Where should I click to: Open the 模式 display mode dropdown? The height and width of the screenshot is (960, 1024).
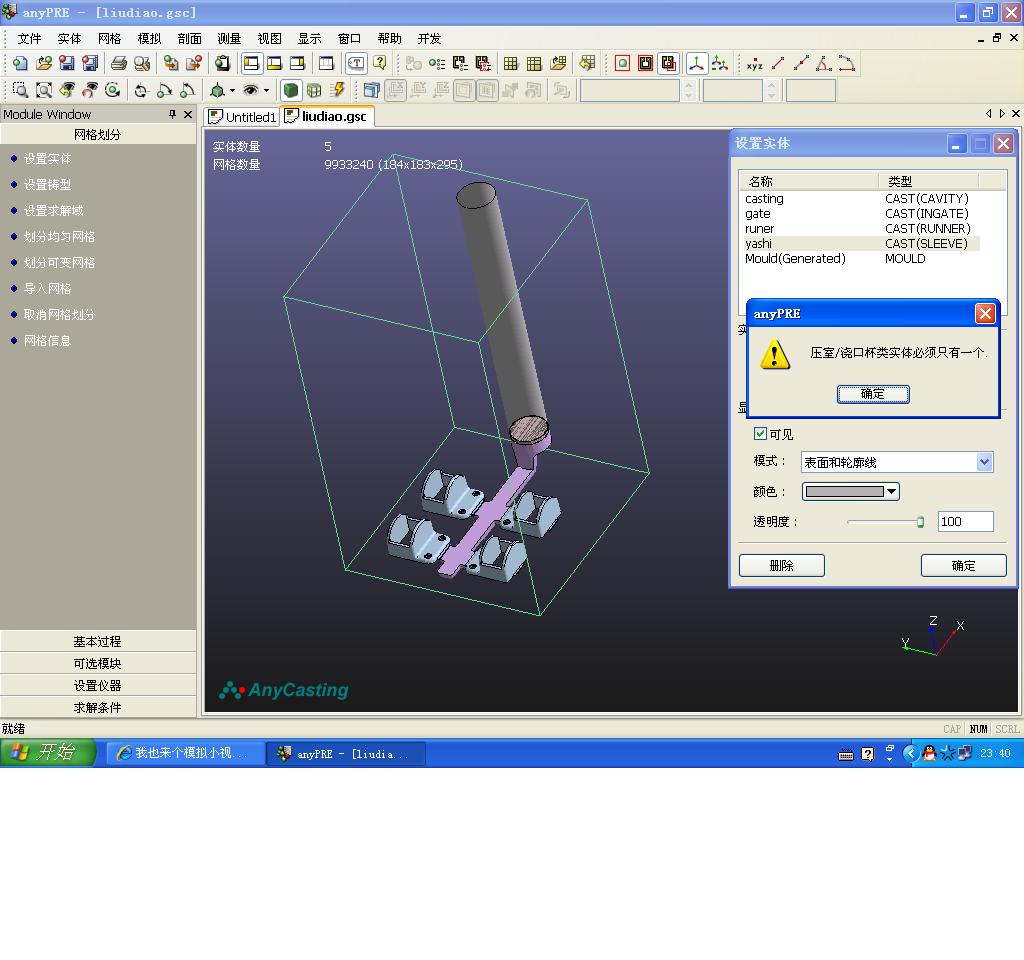click(985, 462)
